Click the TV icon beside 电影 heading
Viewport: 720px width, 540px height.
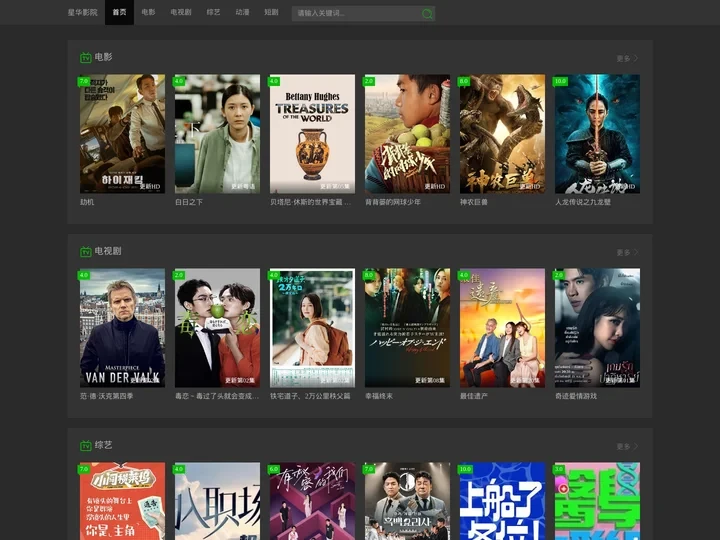tap(86, 58)
